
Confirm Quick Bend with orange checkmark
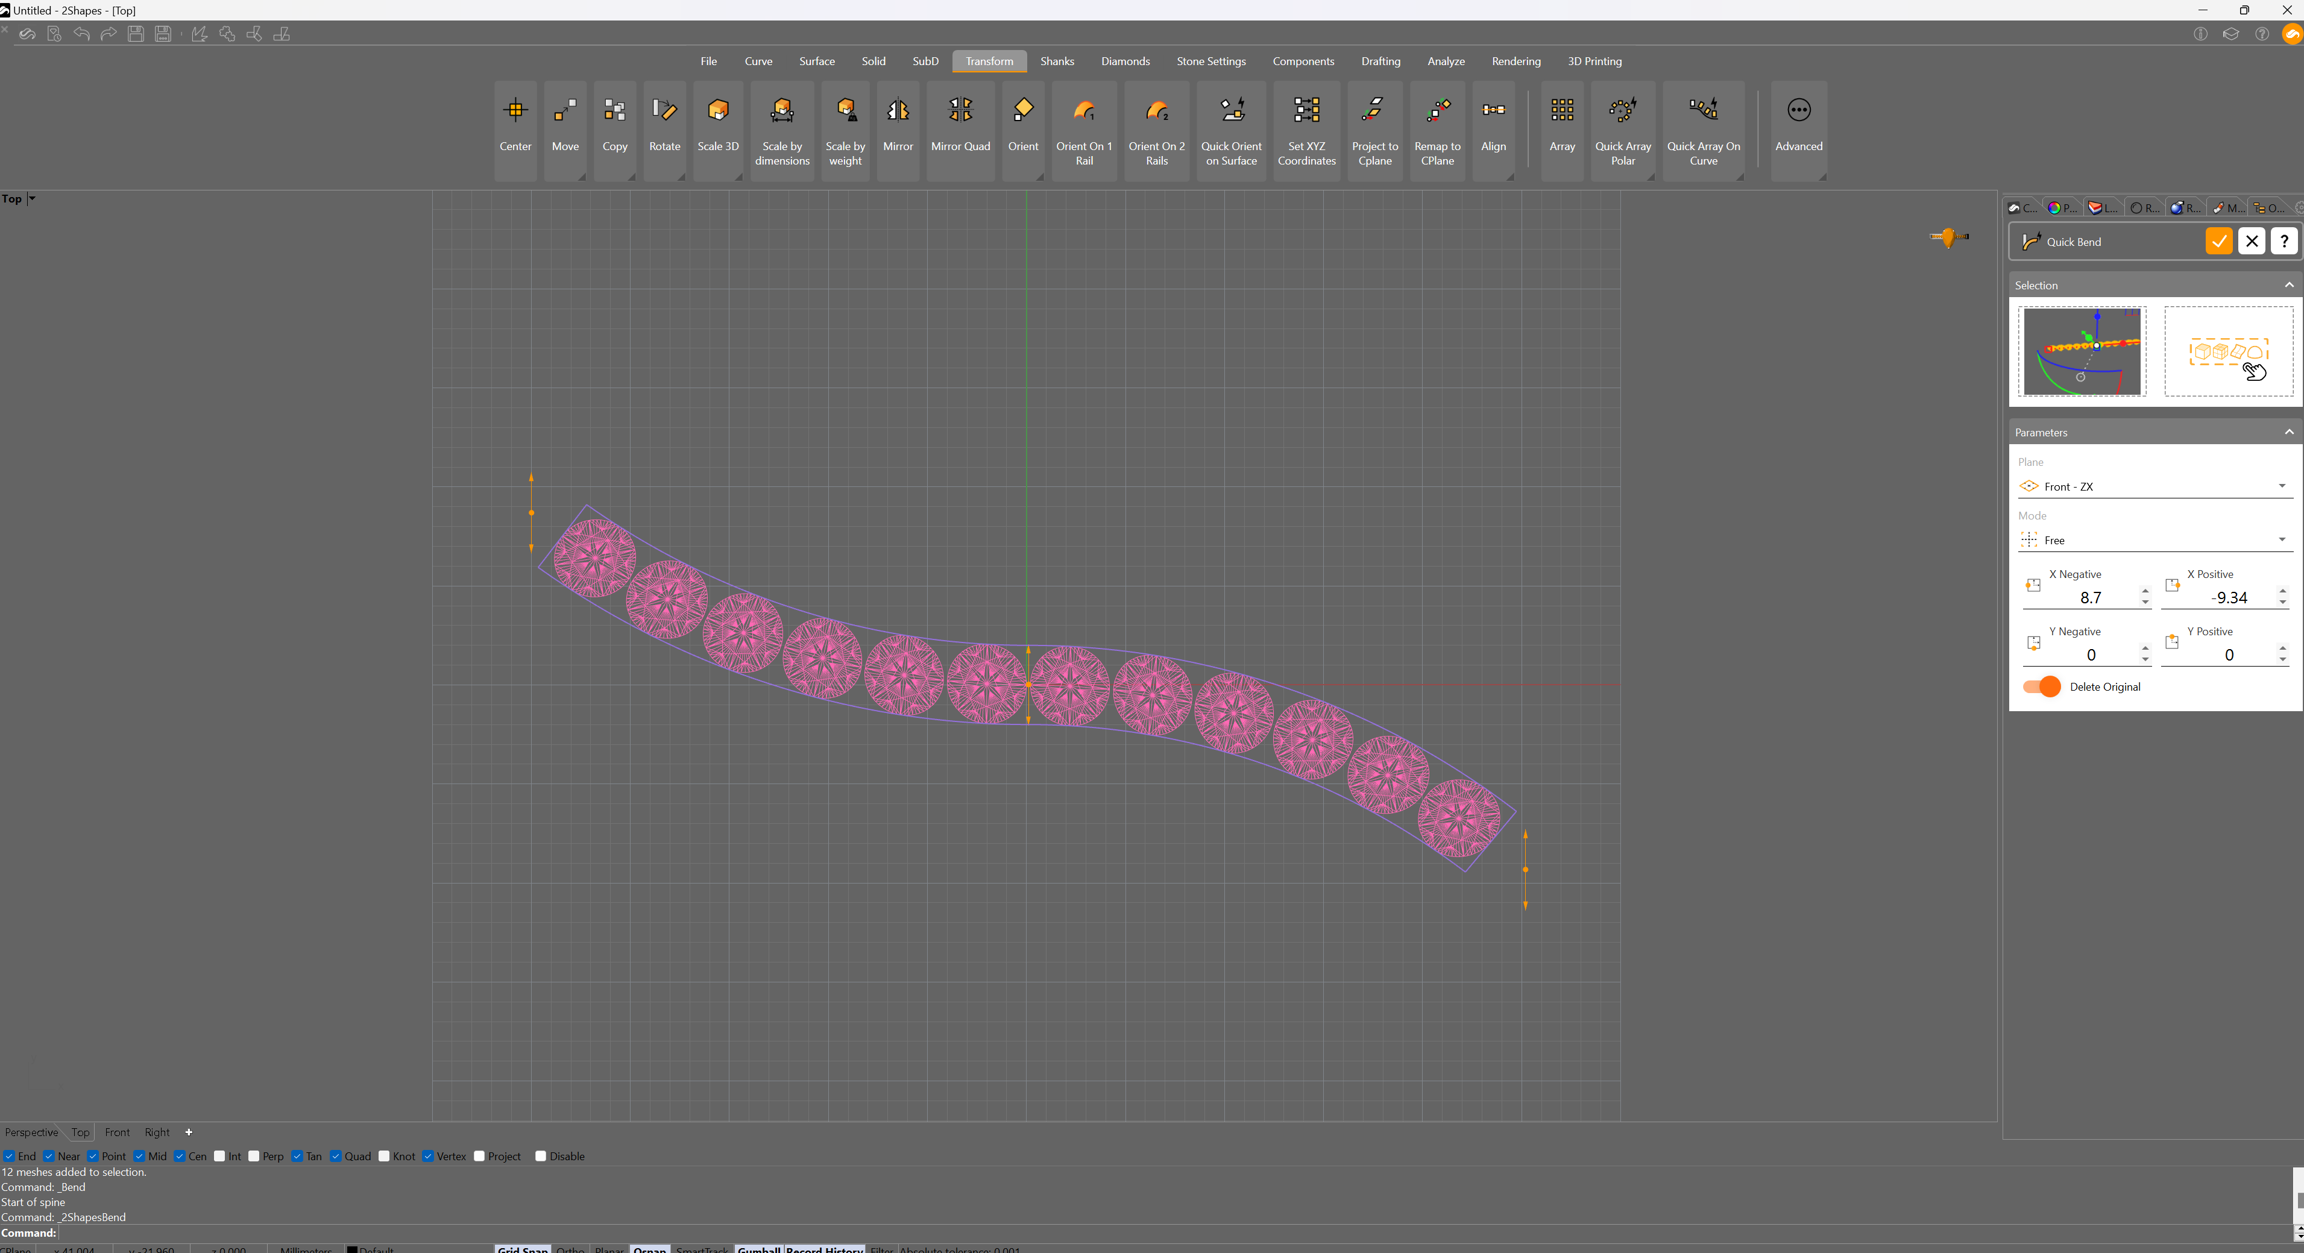(2218, 242)
